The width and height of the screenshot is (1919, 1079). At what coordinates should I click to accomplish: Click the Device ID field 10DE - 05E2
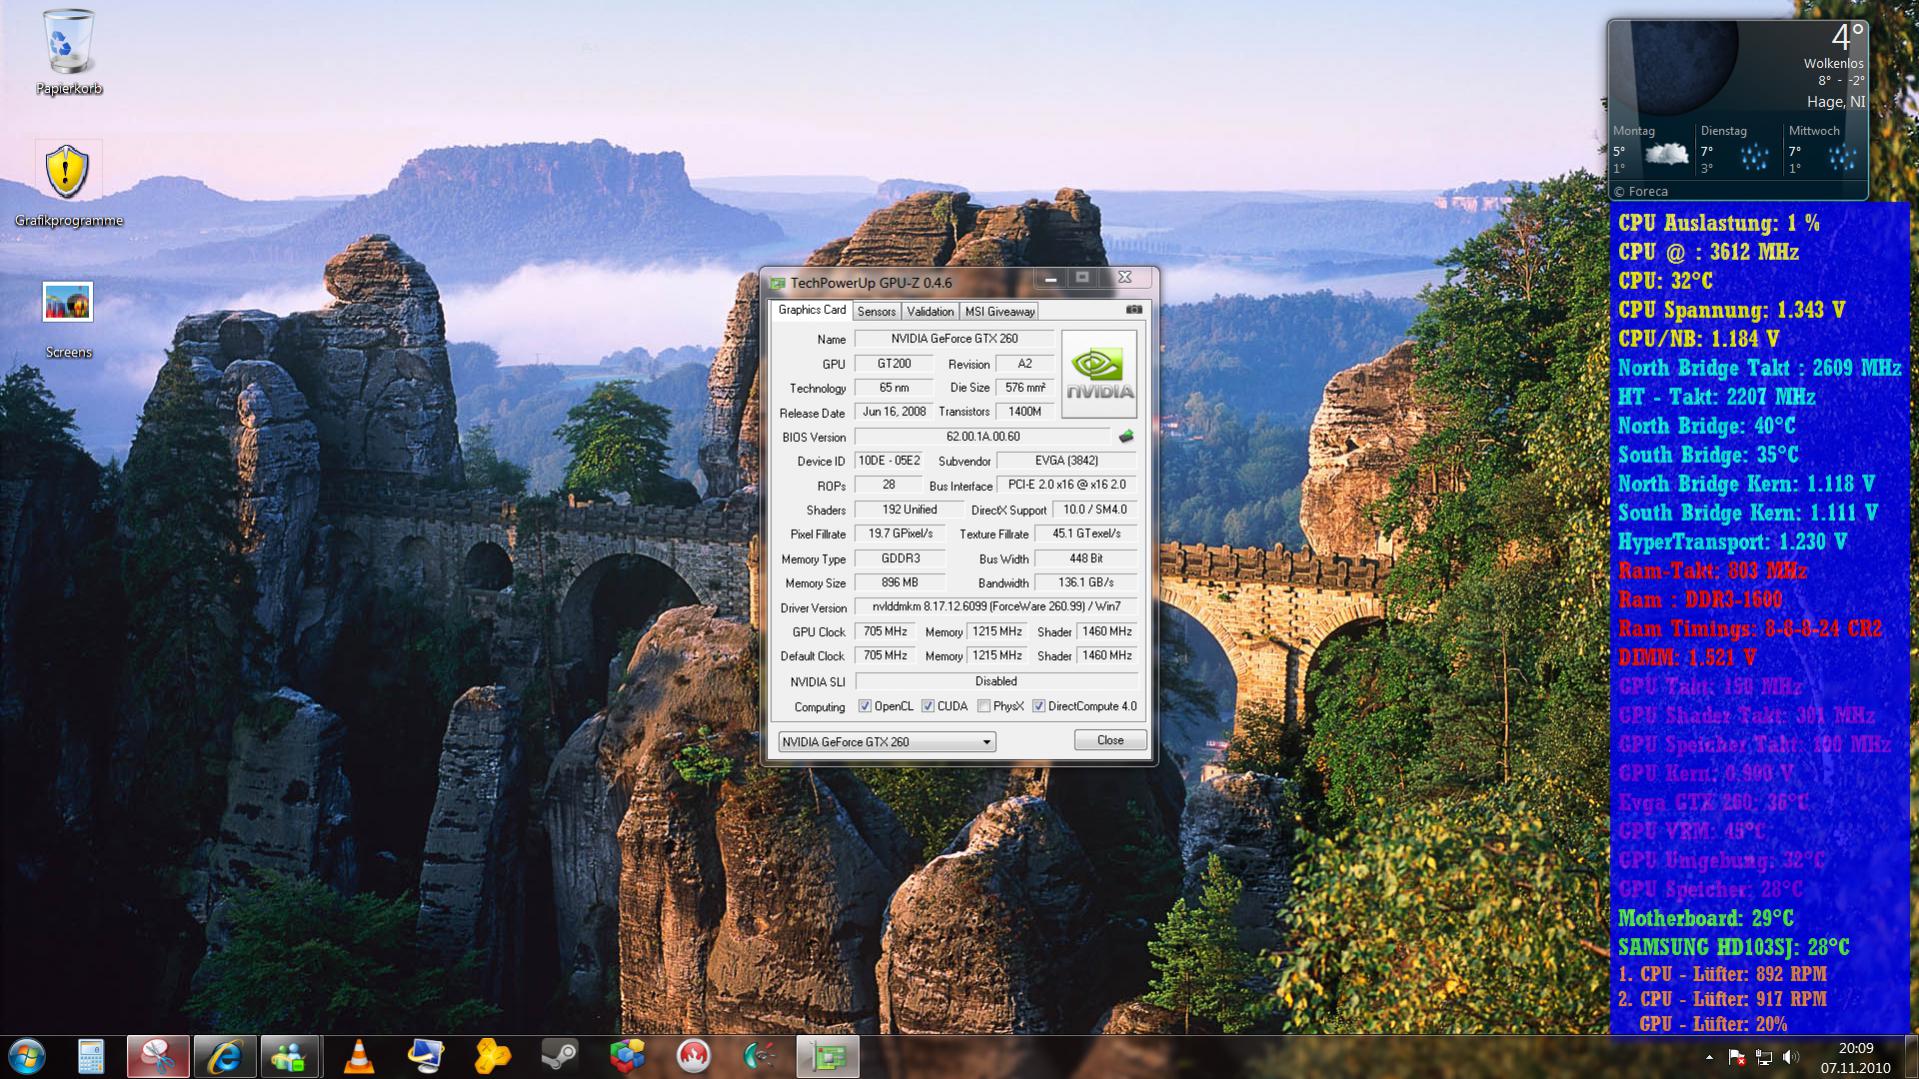point(889,461)
